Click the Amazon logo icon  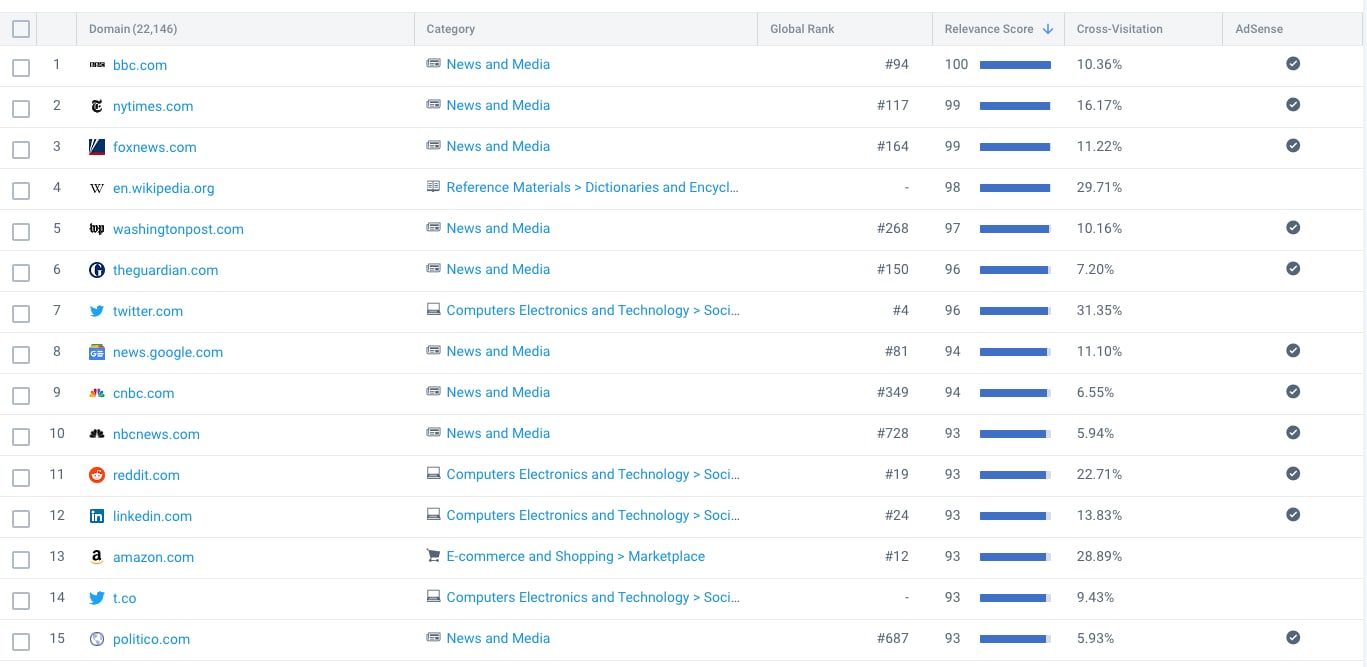coord(97,557)
